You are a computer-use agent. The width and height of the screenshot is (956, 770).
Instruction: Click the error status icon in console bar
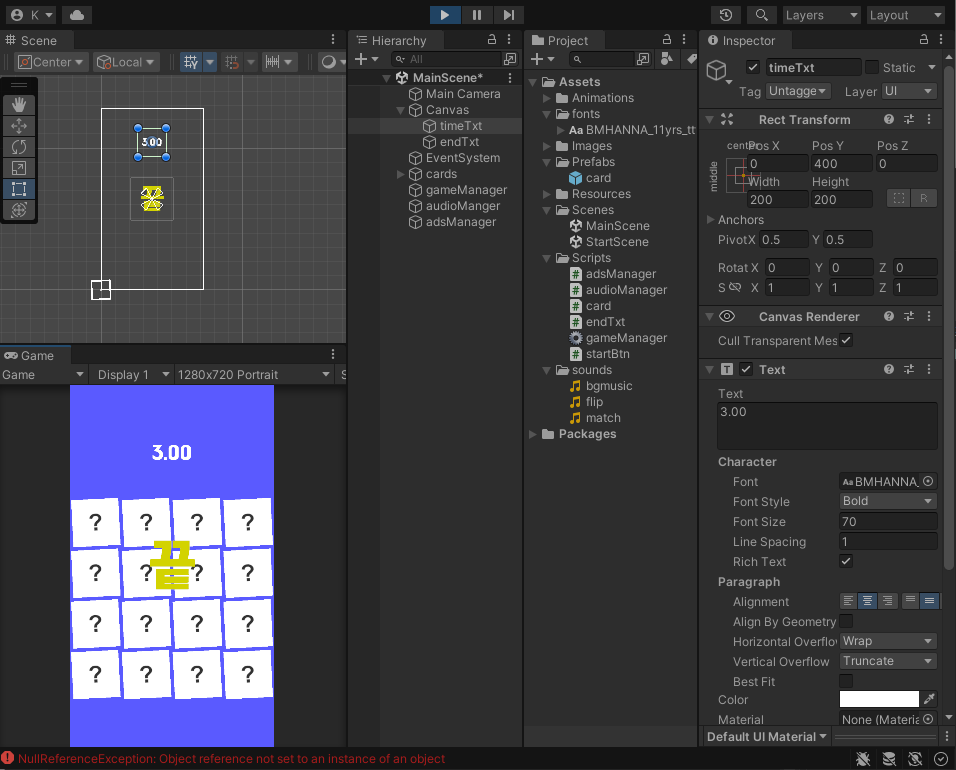[x=7, y=758]
